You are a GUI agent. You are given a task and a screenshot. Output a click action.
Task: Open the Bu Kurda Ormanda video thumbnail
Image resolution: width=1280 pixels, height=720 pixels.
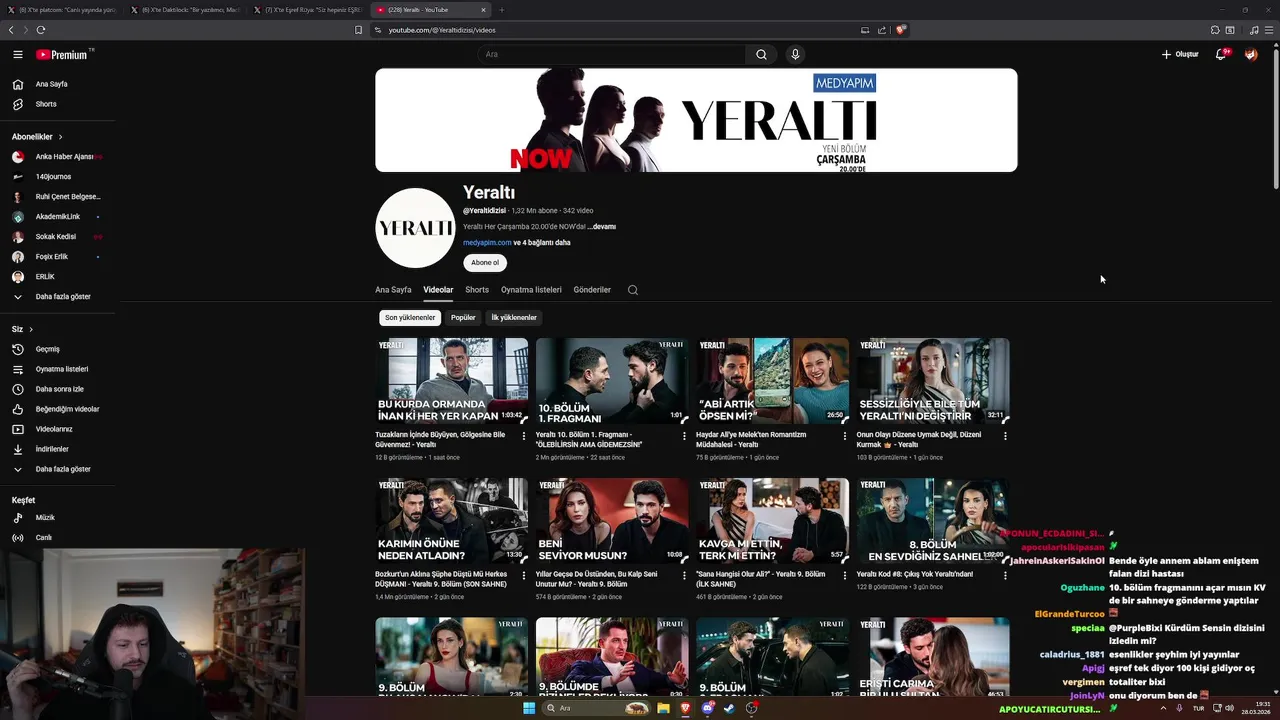point(451,381)
